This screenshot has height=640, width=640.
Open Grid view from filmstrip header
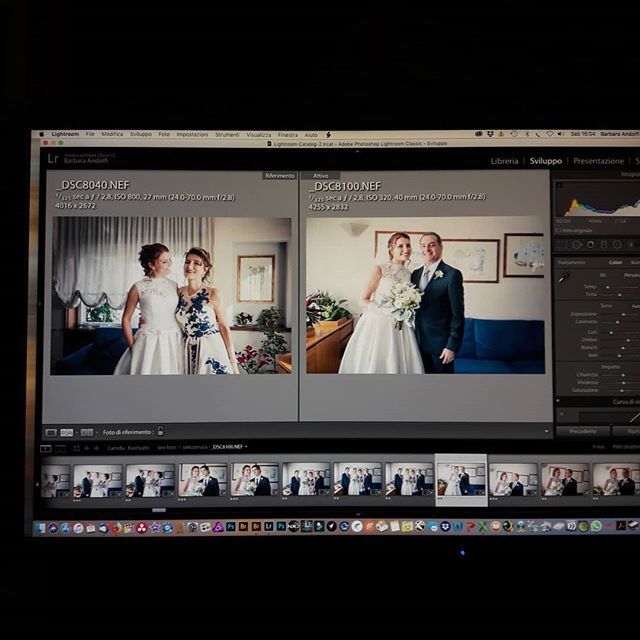coord(76,448)
